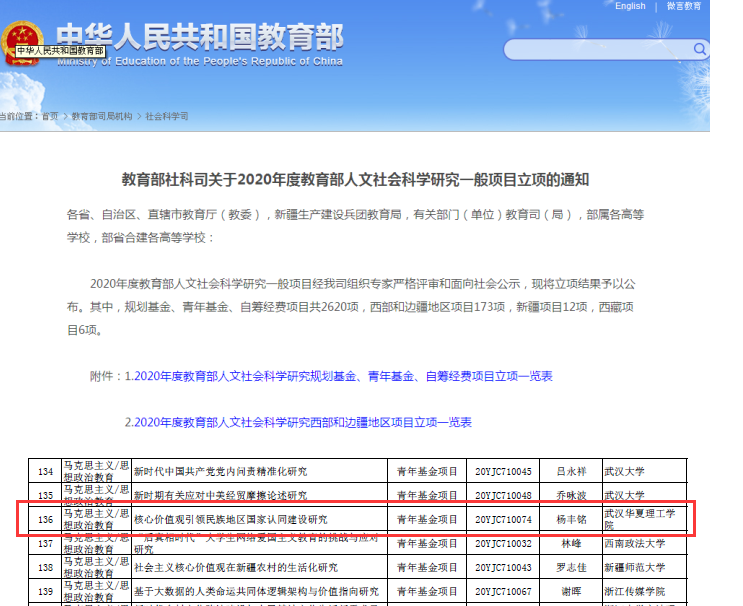Click the name 吕永祥 in row 134

571,471
